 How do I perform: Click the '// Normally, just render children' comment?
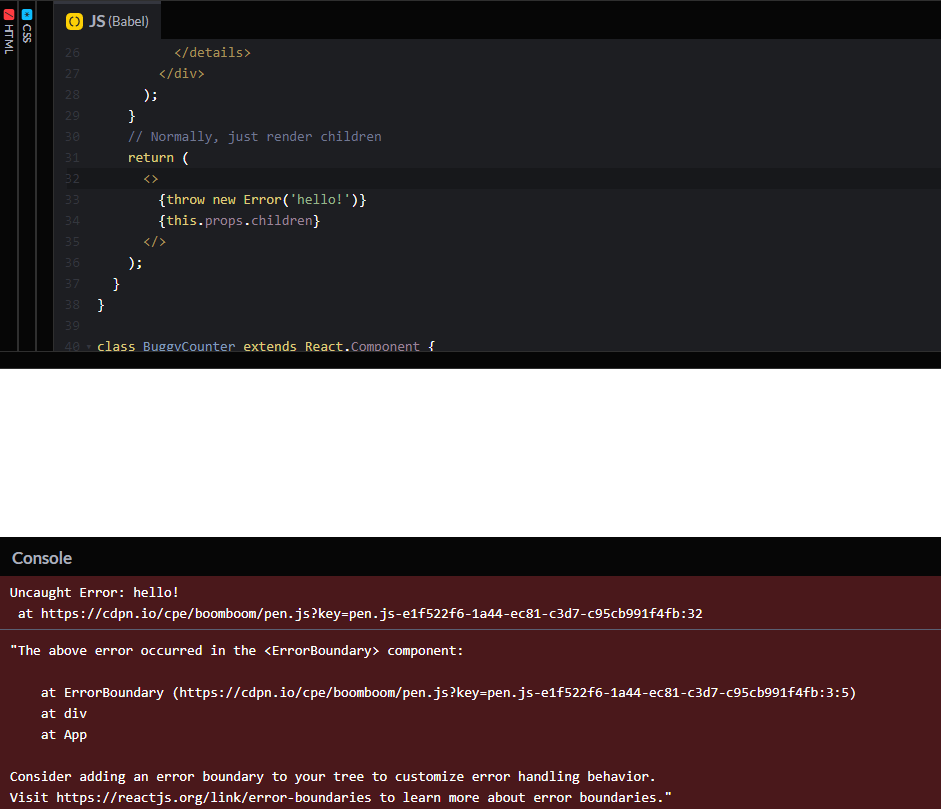point(254,137)
